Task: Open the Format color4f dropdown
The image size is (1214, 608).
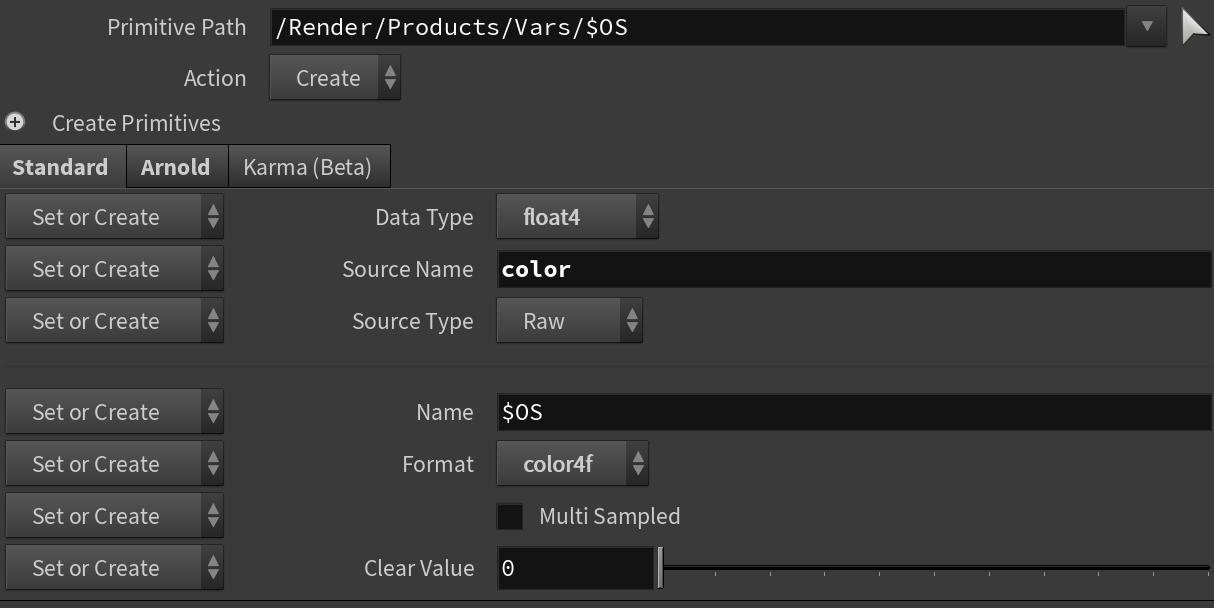Action: 572,464
